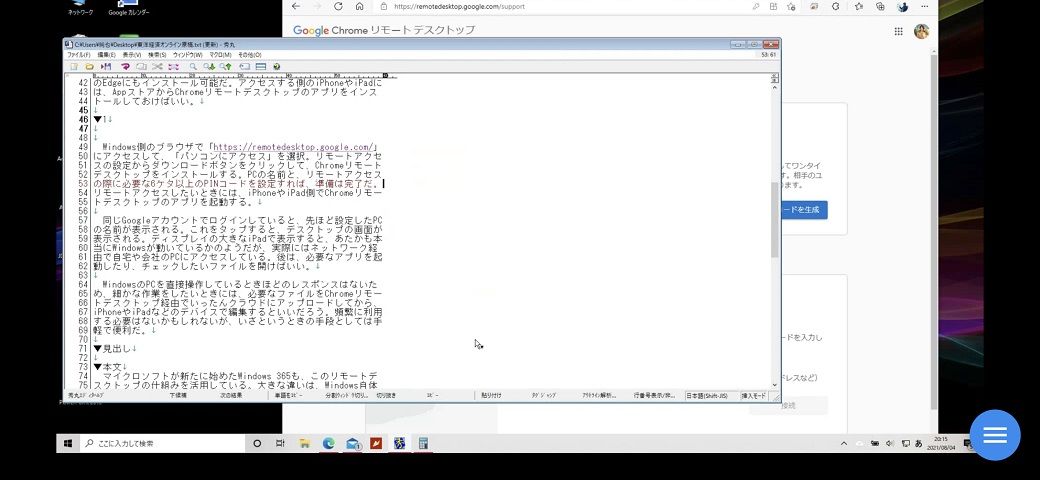This screenshot has height=480, width=1040.
Task: Open the Mail app on the taskbar
Action: pos(352,443)
